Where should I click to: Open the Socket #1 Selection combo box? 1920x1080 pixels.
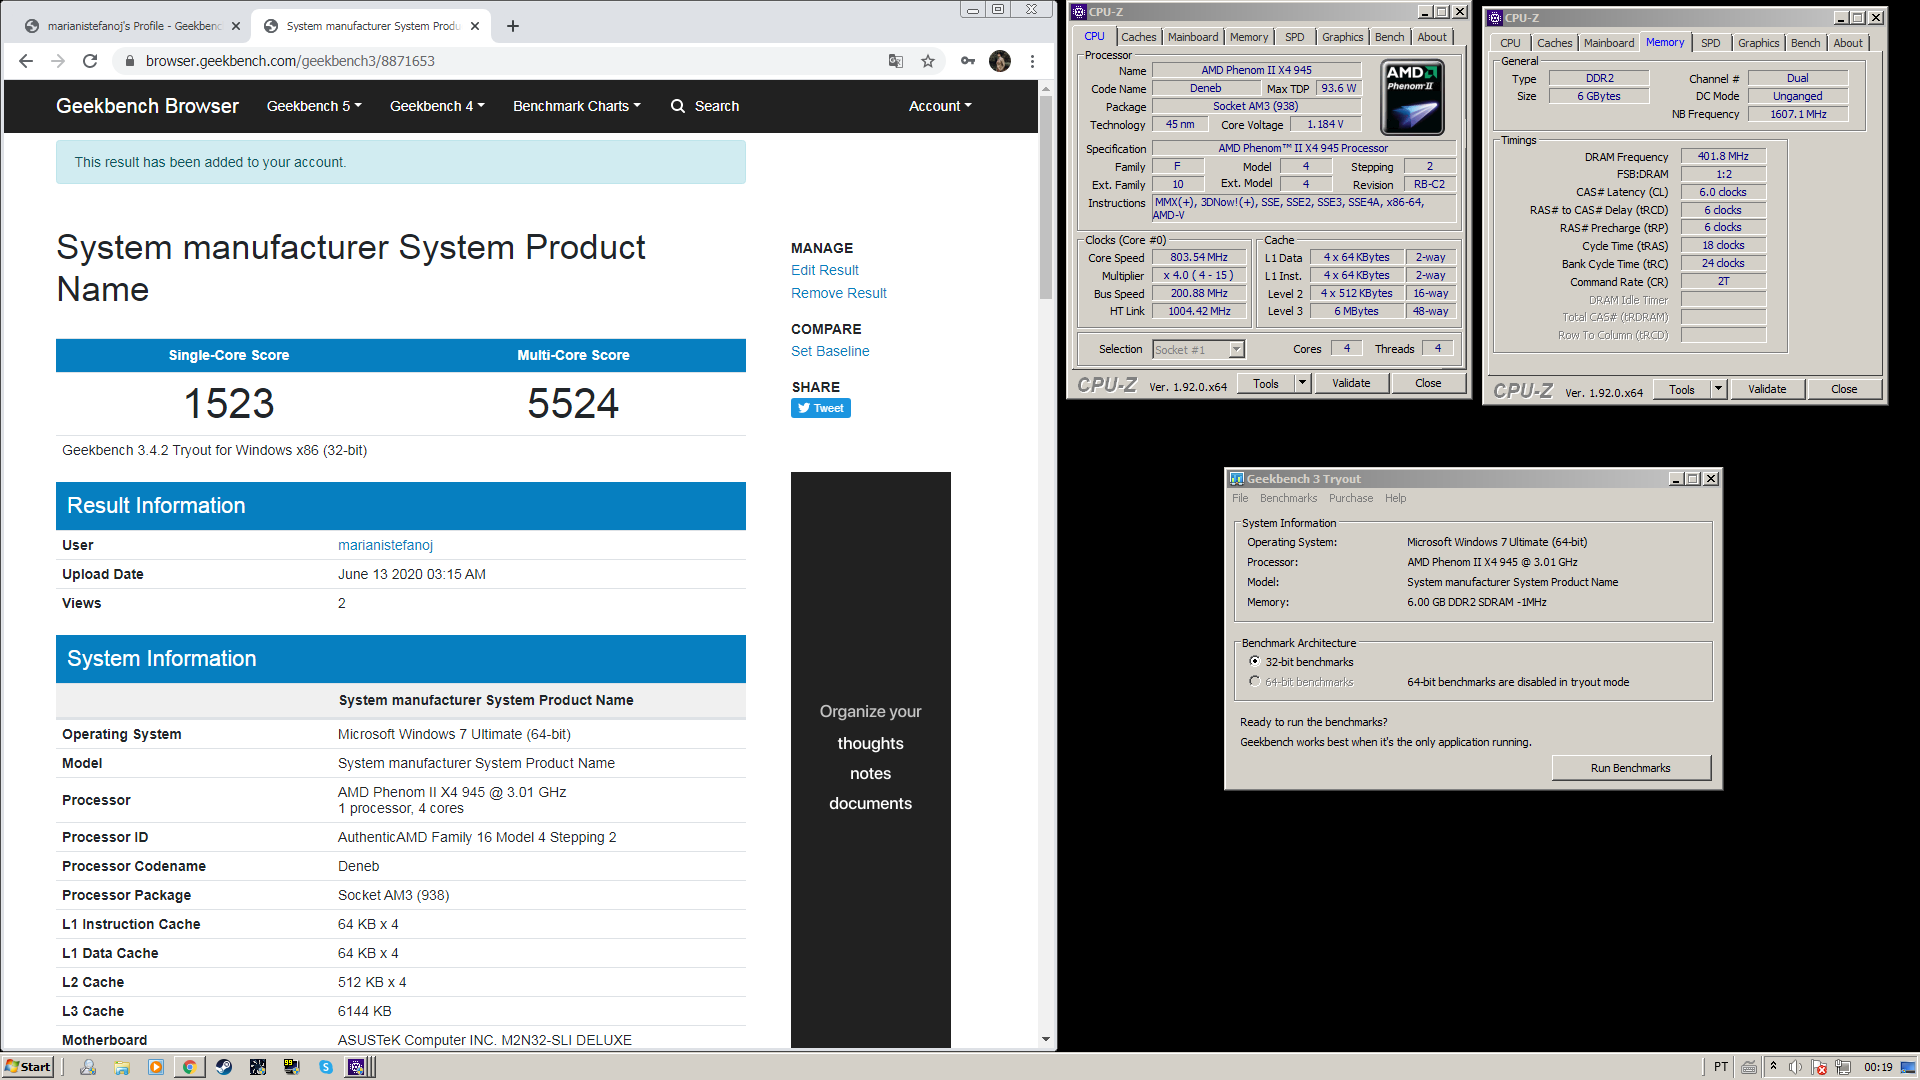1198,349
